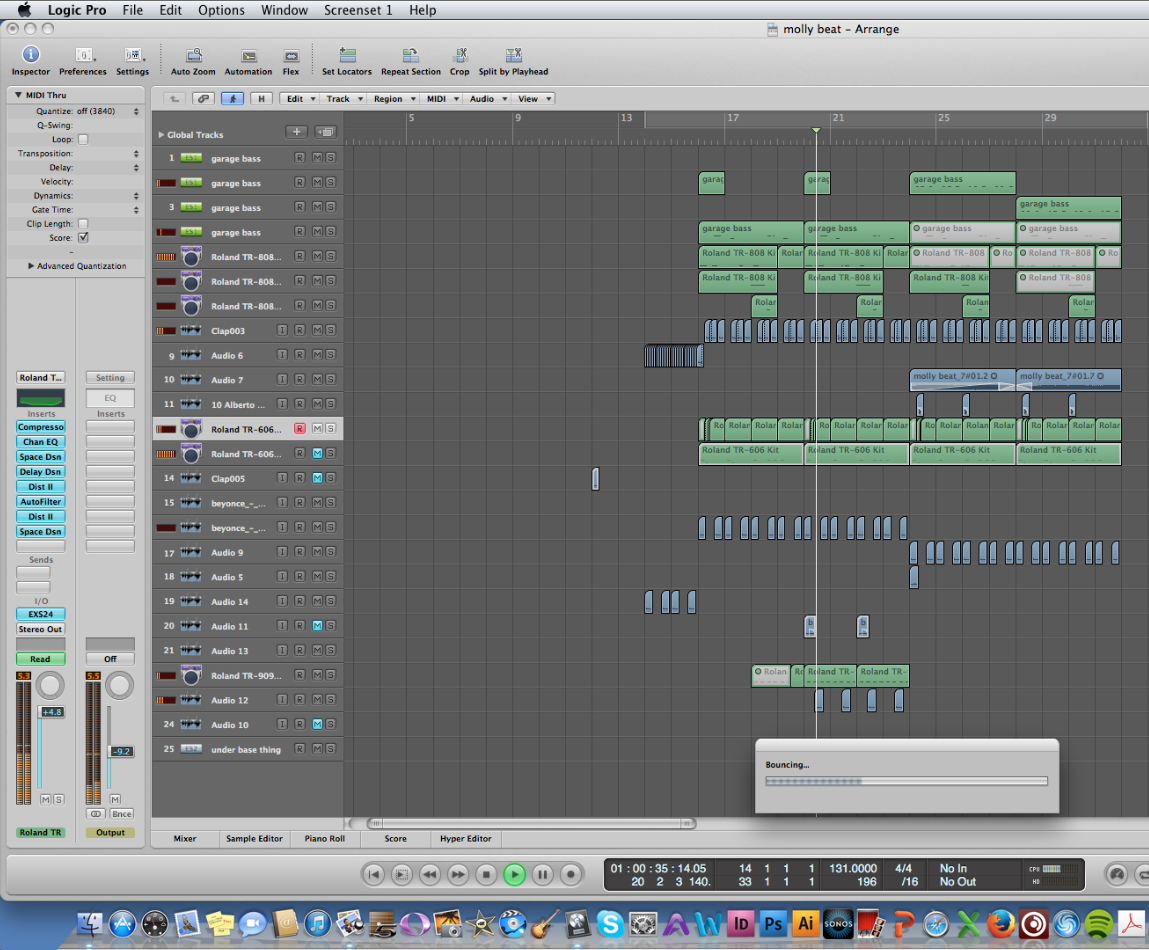
Task: Unmute the Clap005 track
Action: (x=317, y=478)
